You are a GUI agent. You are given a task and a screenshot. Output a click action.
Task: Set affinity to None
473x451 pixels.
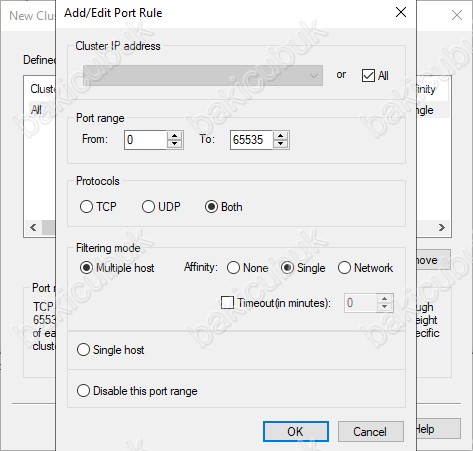[233, 268]
